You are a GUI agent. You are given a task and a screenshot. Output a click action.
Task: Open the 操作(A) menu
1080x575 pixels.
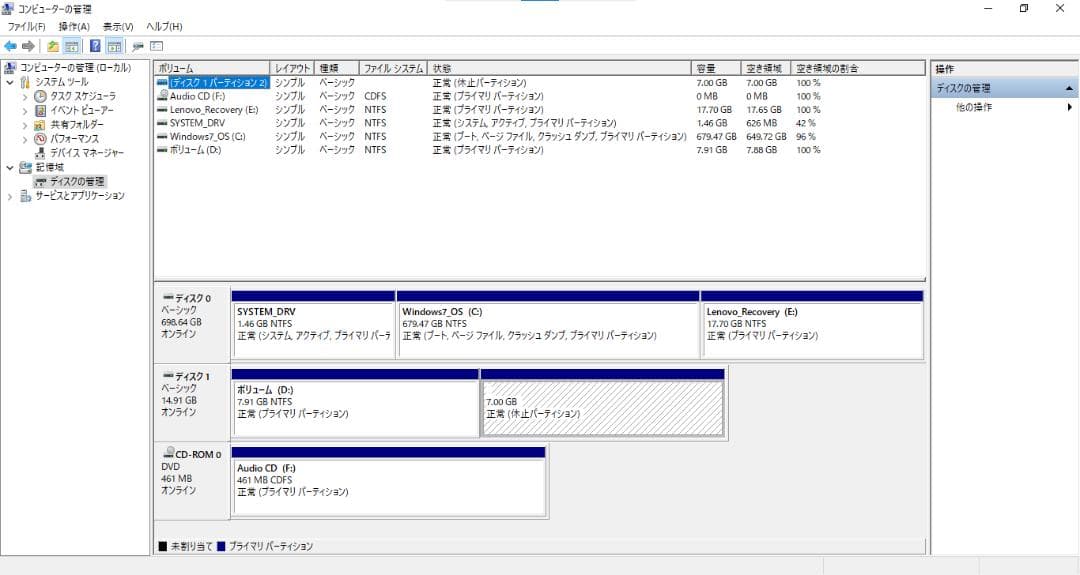pos(74,26)
